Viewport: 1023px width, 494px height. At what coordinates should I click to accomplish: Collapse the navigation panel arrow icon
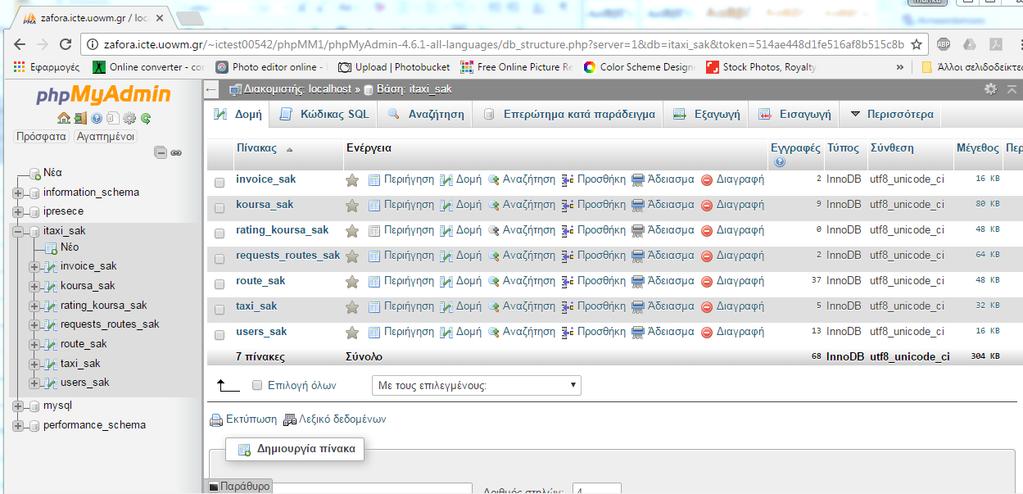click(210, 89)
